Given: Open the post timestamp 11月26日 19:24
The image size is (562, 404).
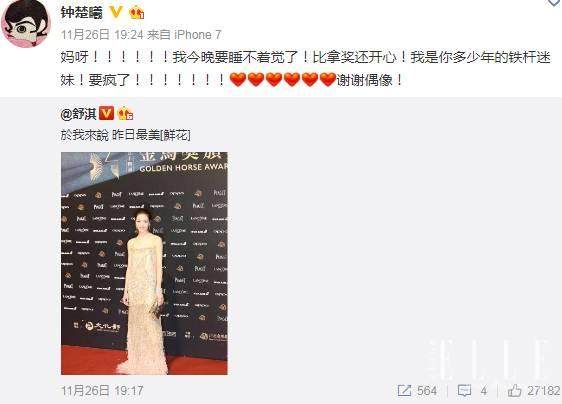Looking at the screenshot, I should click(102, 35).
